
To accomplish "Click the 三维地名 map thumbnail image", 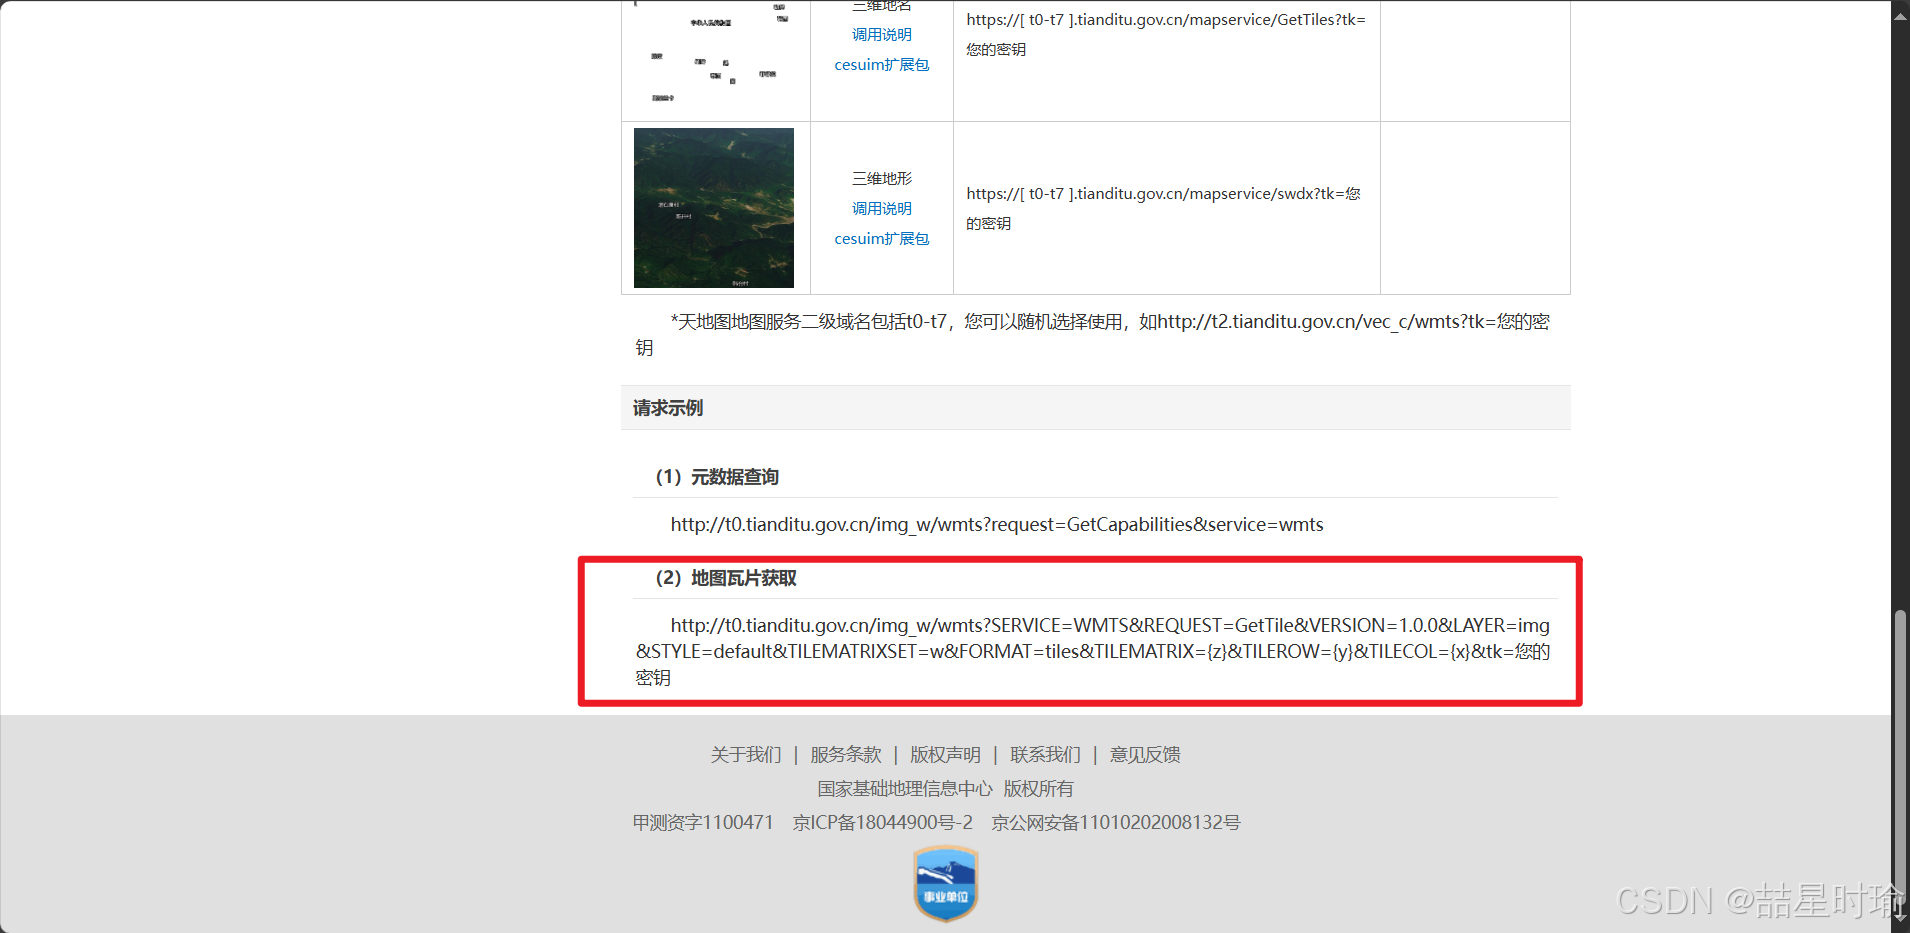I will pos(714,55).
